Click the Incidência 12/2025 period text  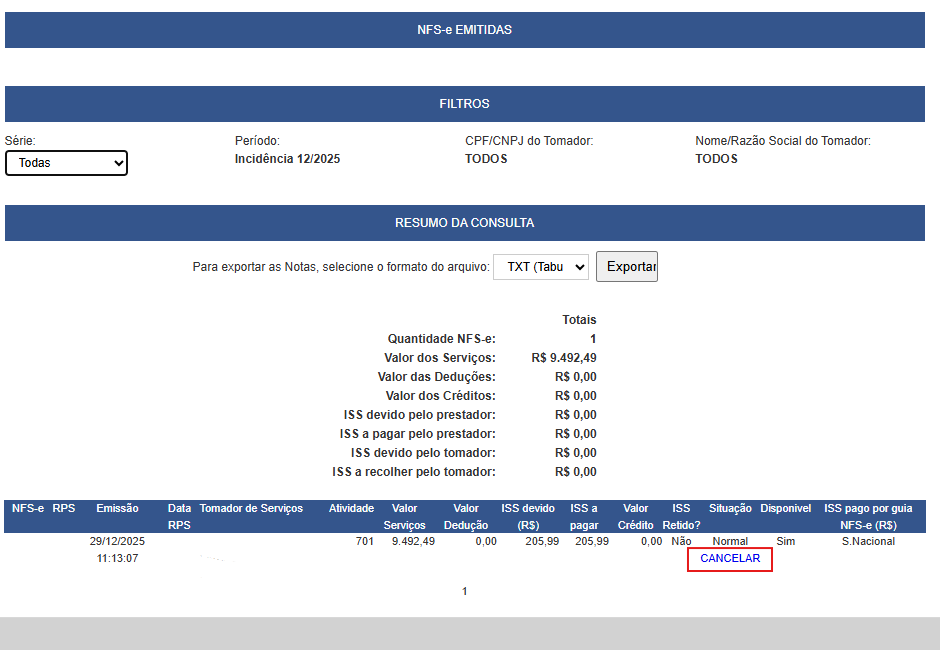click(287, 159)
